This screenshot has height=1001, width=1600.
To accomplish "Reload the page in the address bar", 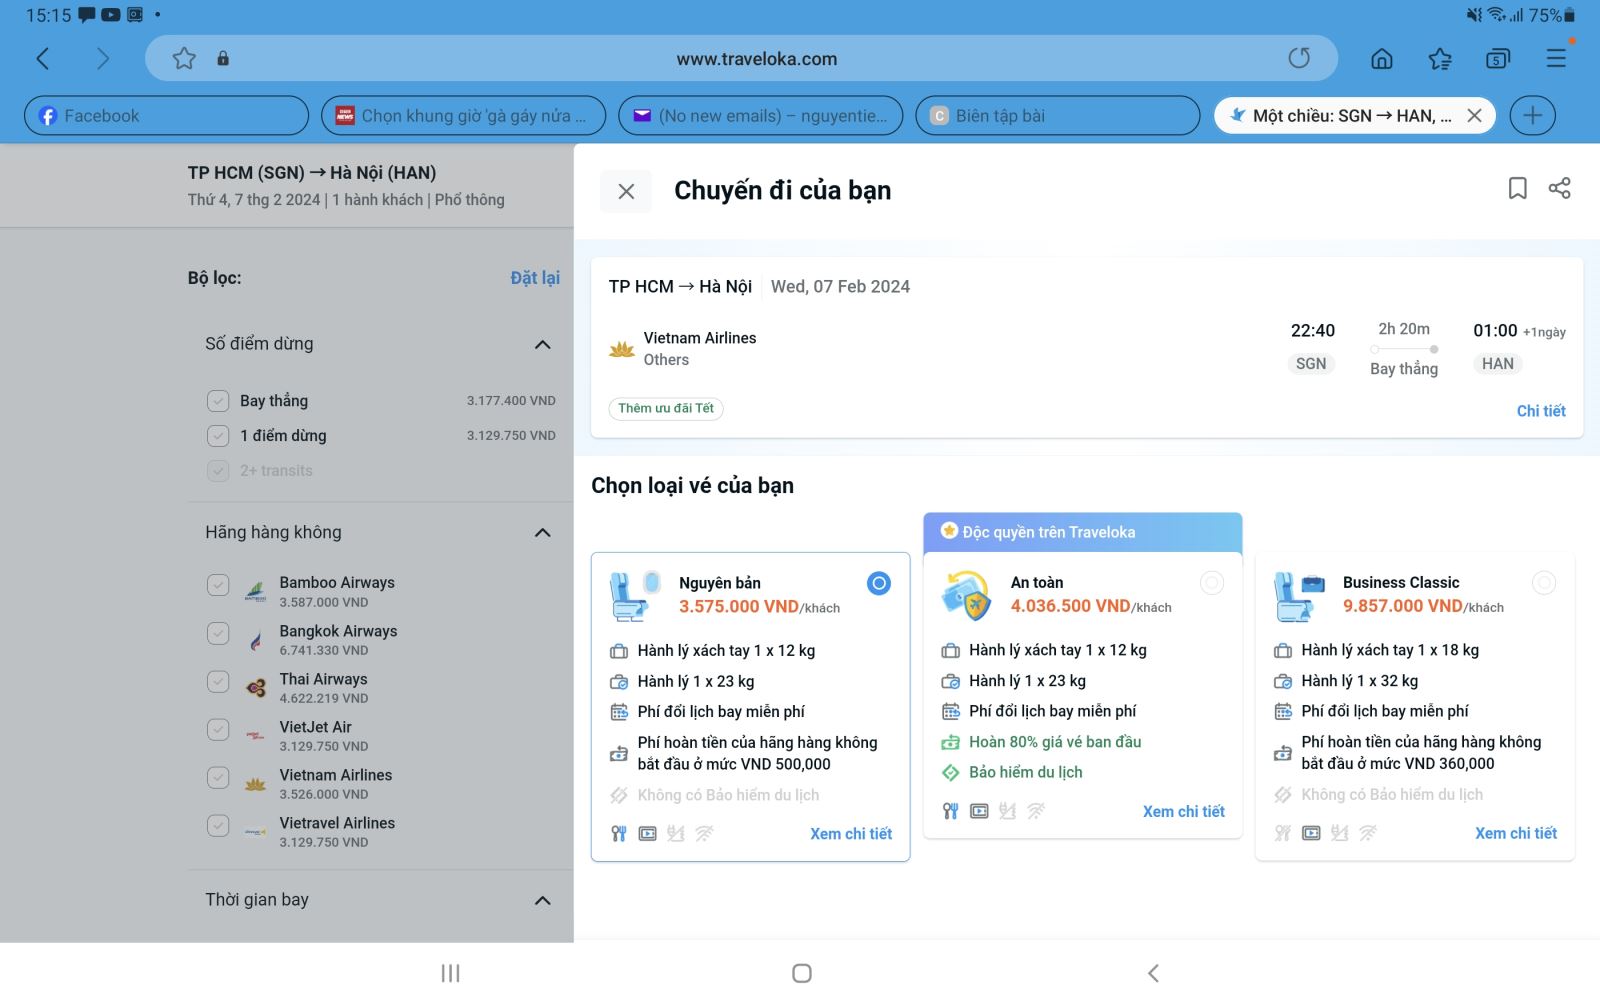I will click(1299, 58).
